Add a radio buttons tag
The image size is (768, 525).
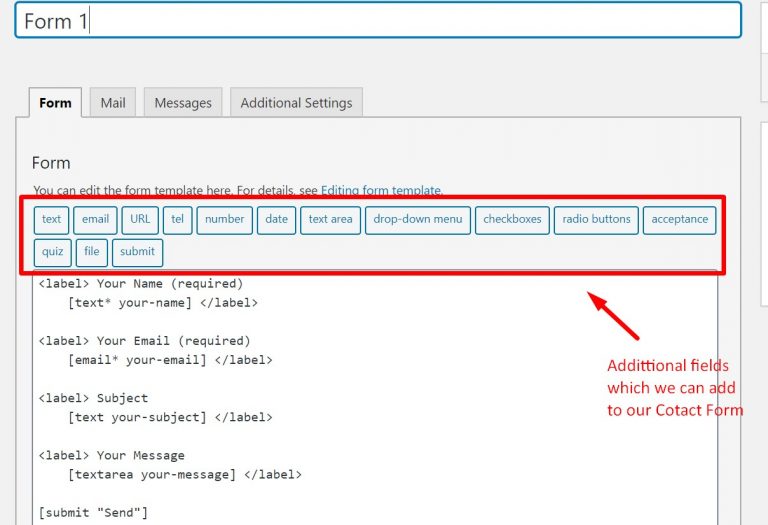[x=596, y=220]
